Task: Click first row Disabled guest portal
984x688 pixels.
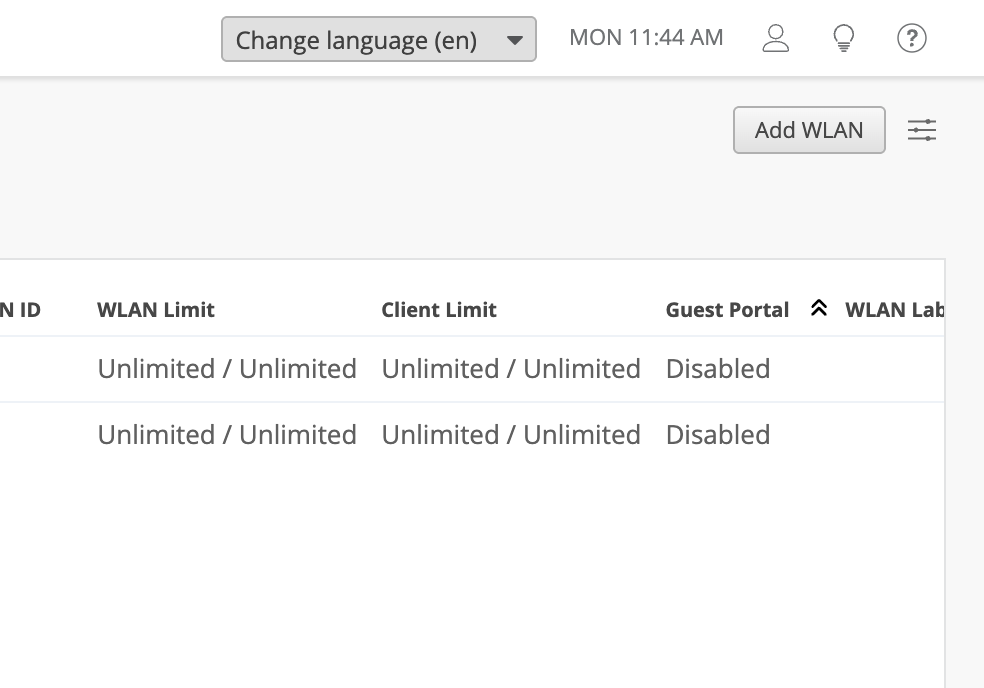Action: click(x=718, y=368)
